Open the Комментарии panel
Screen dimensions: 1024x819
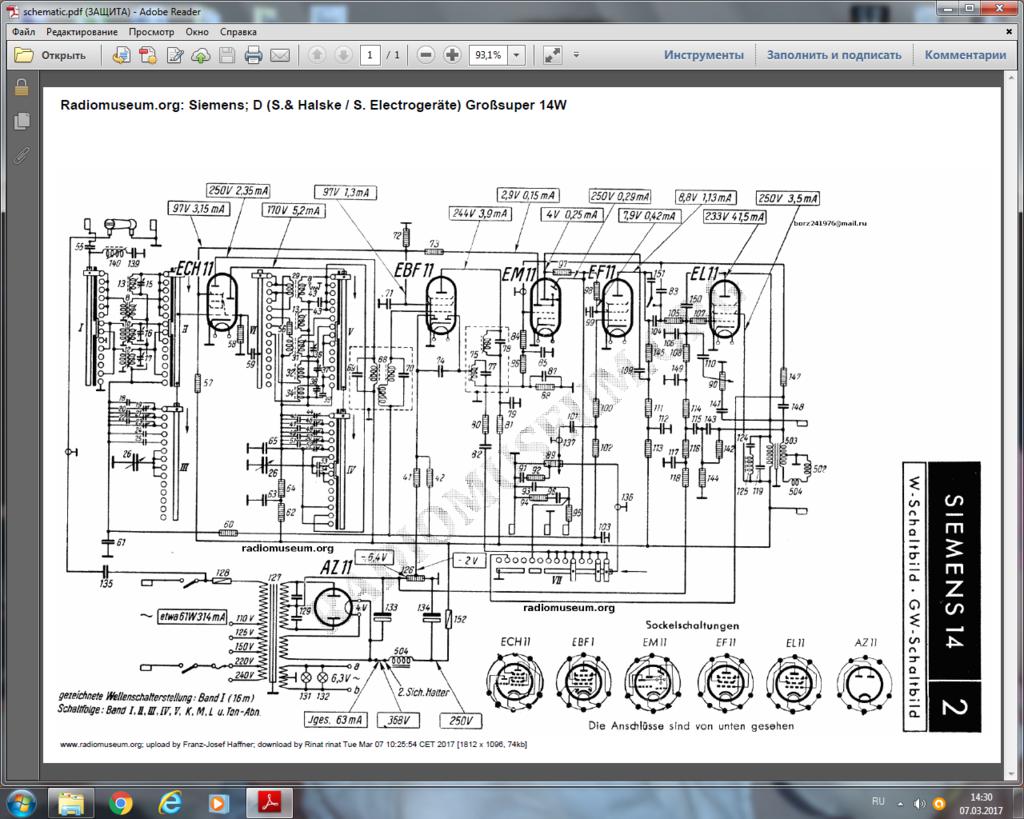click(x=965, y=55)
